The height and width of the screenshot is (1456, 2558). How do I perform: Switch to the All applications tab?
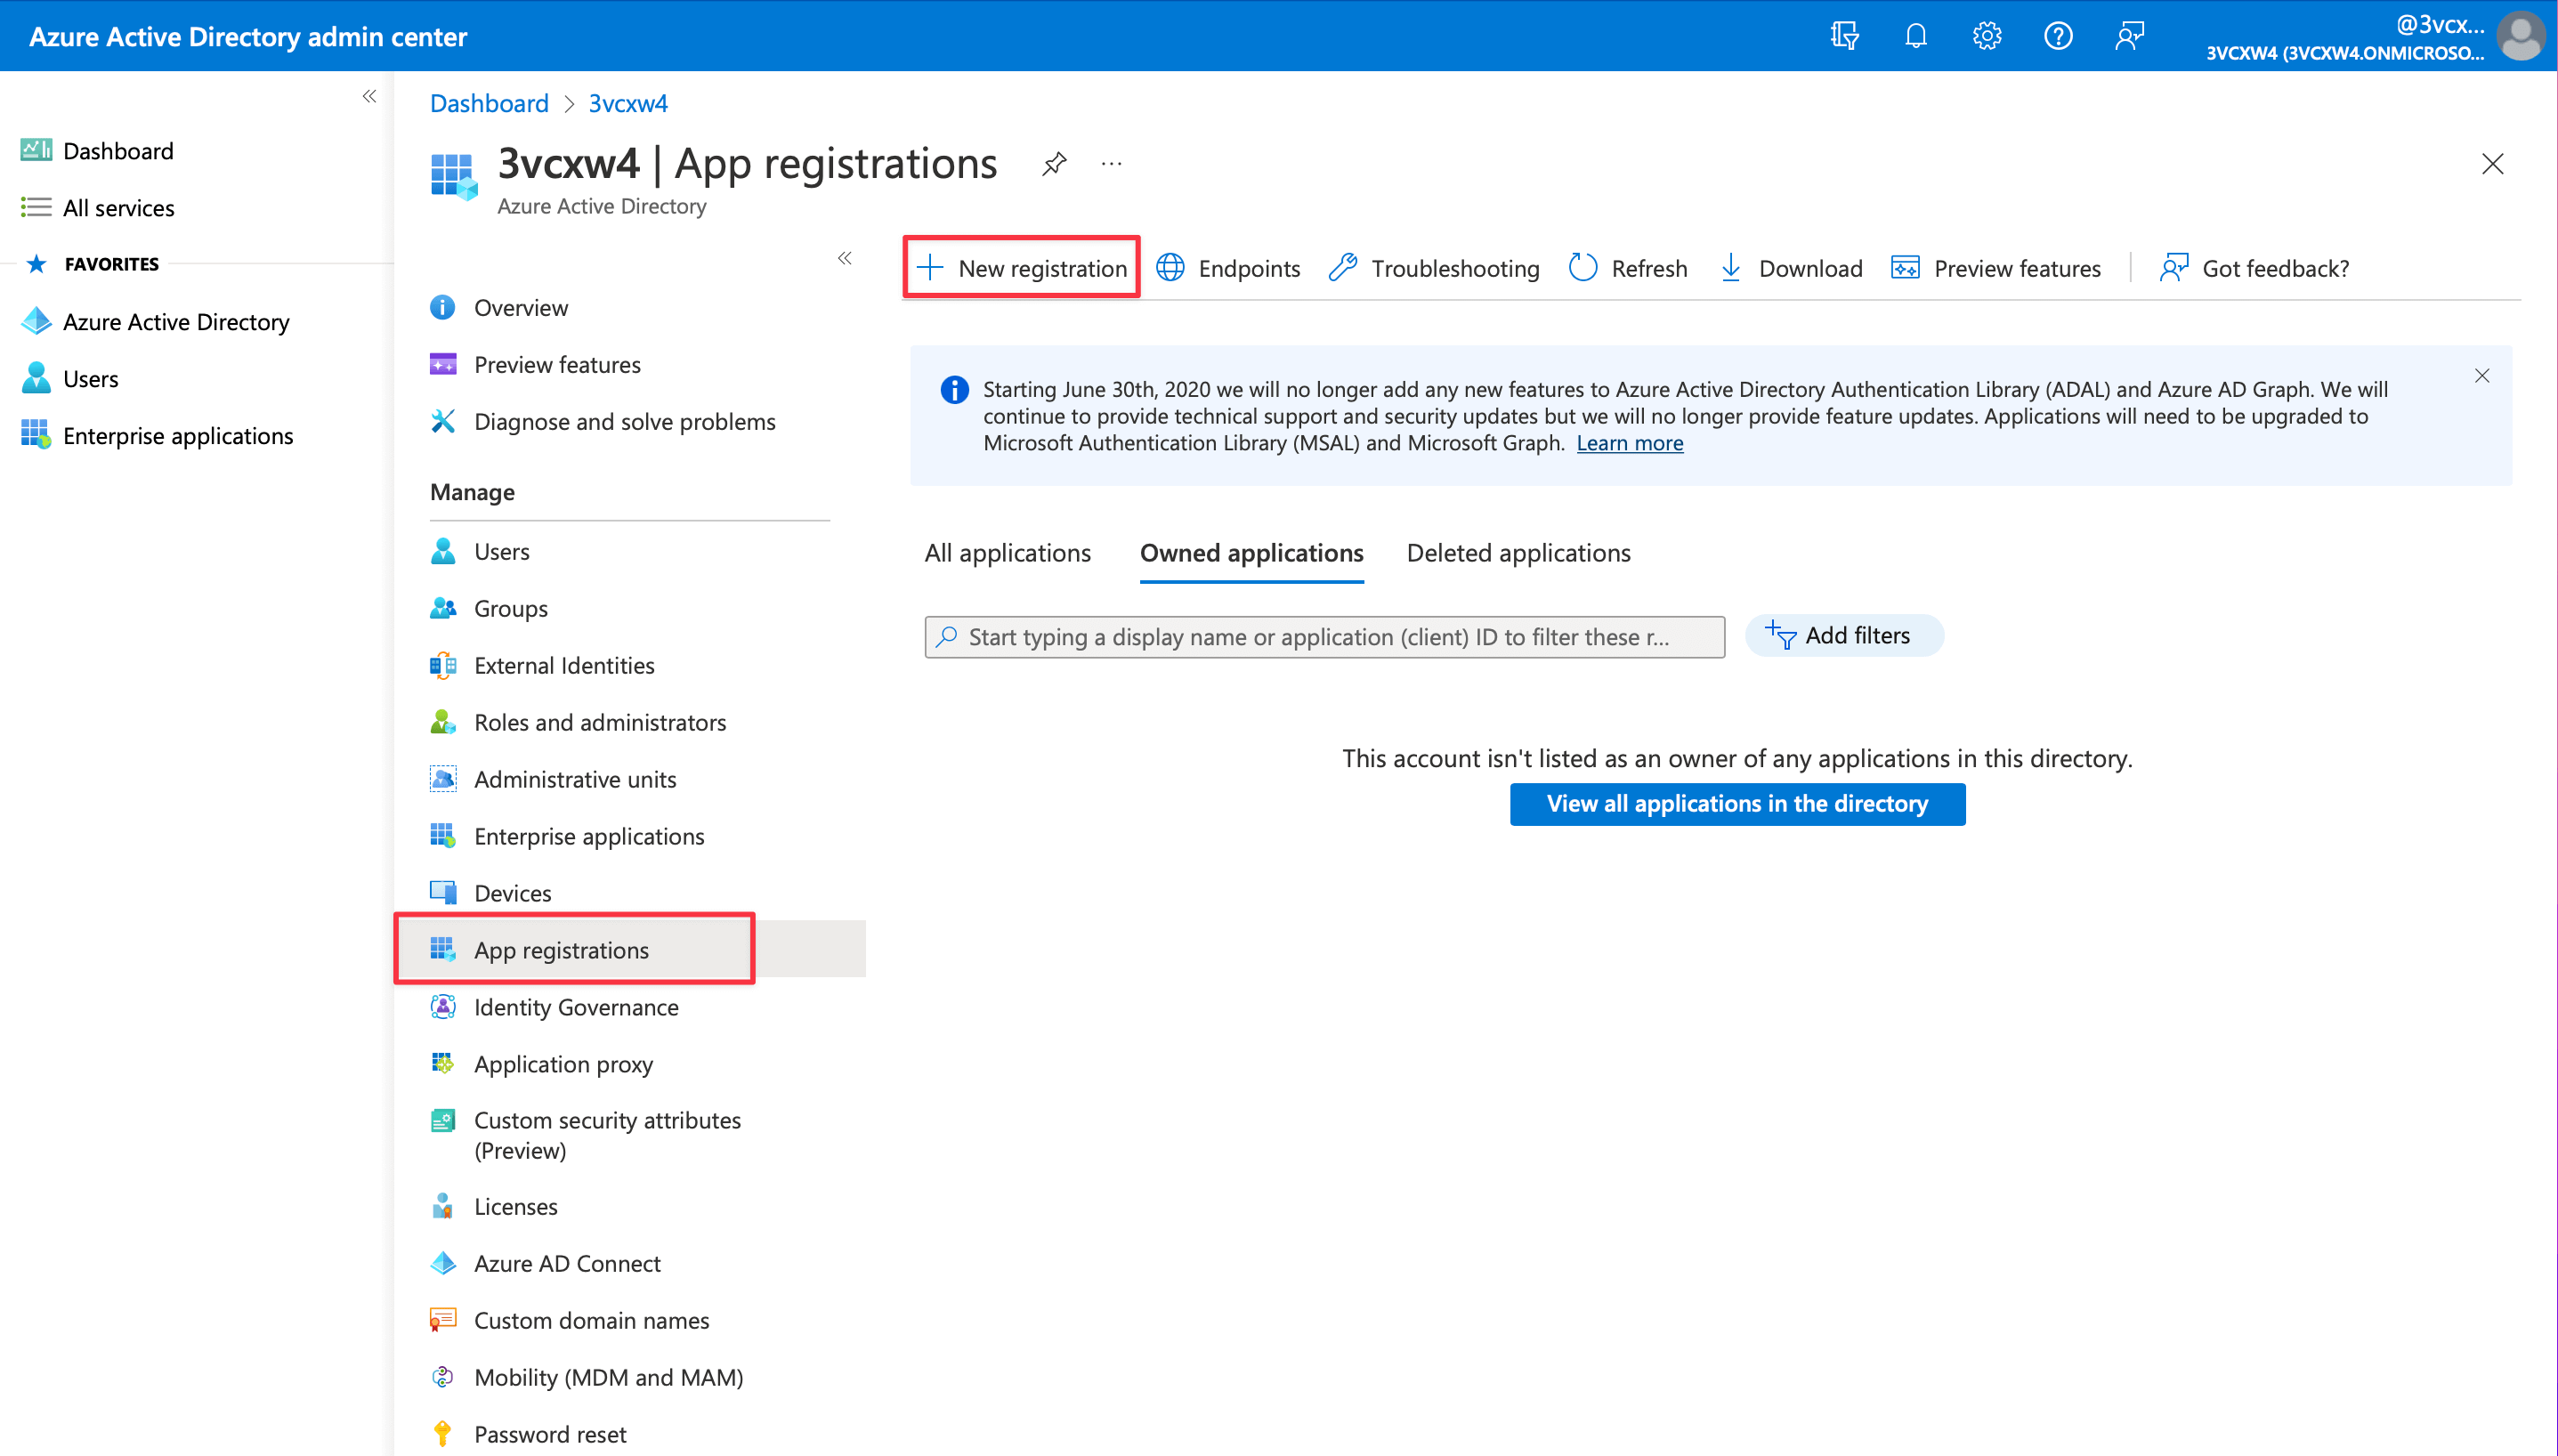1007,553
